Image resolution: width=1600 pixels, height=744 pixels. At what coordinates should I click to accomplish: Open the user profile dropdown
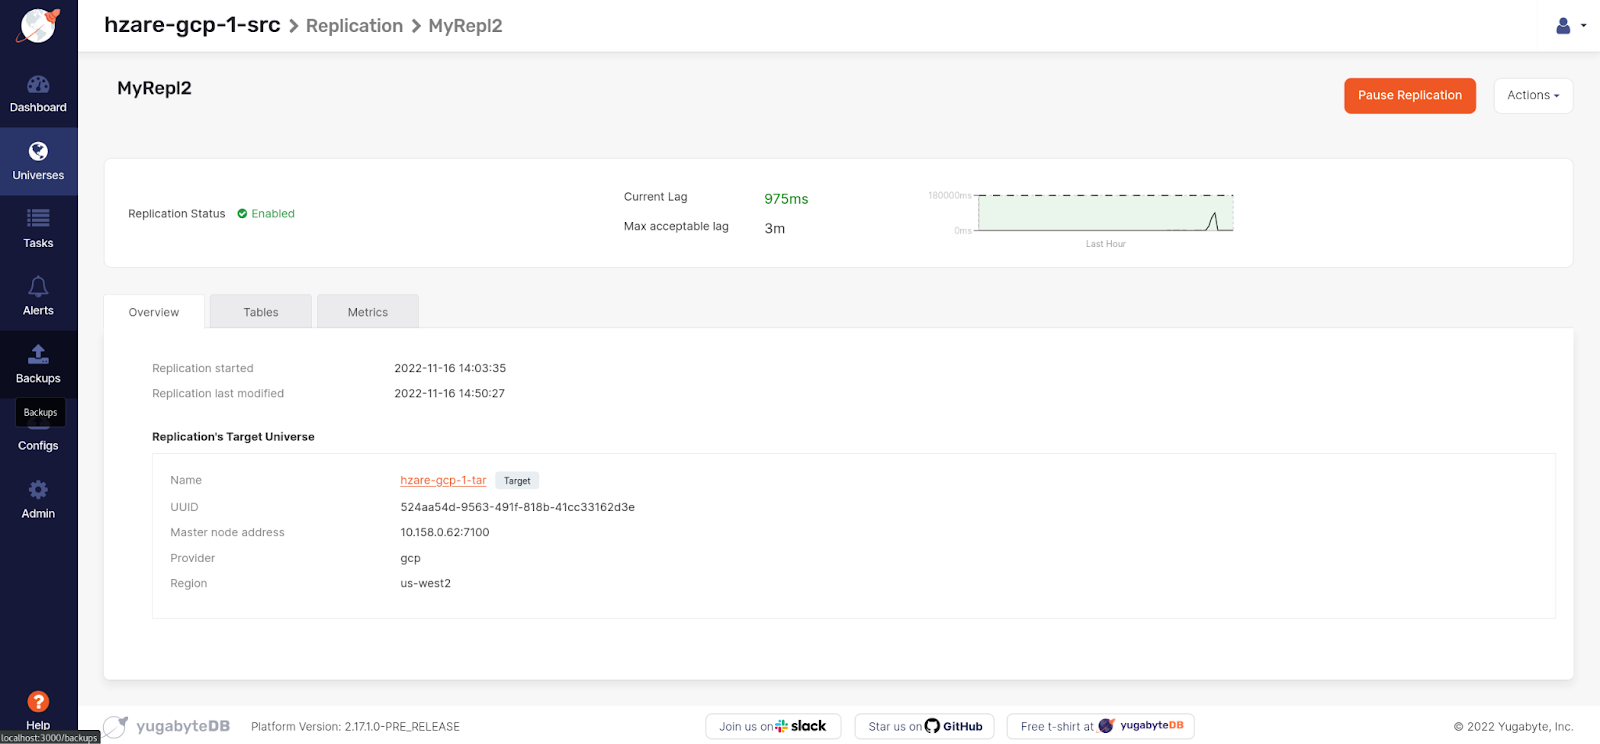pyautogui.click(x=1570, y=26)
